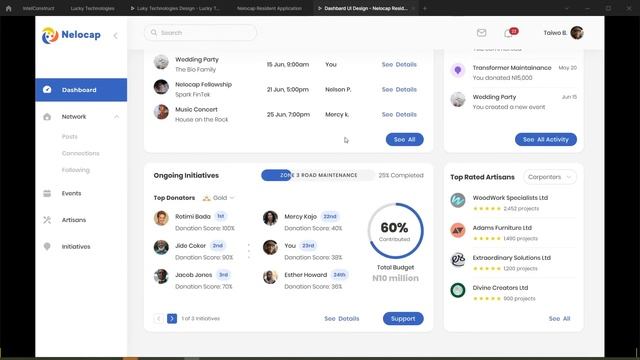Click the Dashboard gauge icon
The image size is (640, 360).
pos(47,89)
